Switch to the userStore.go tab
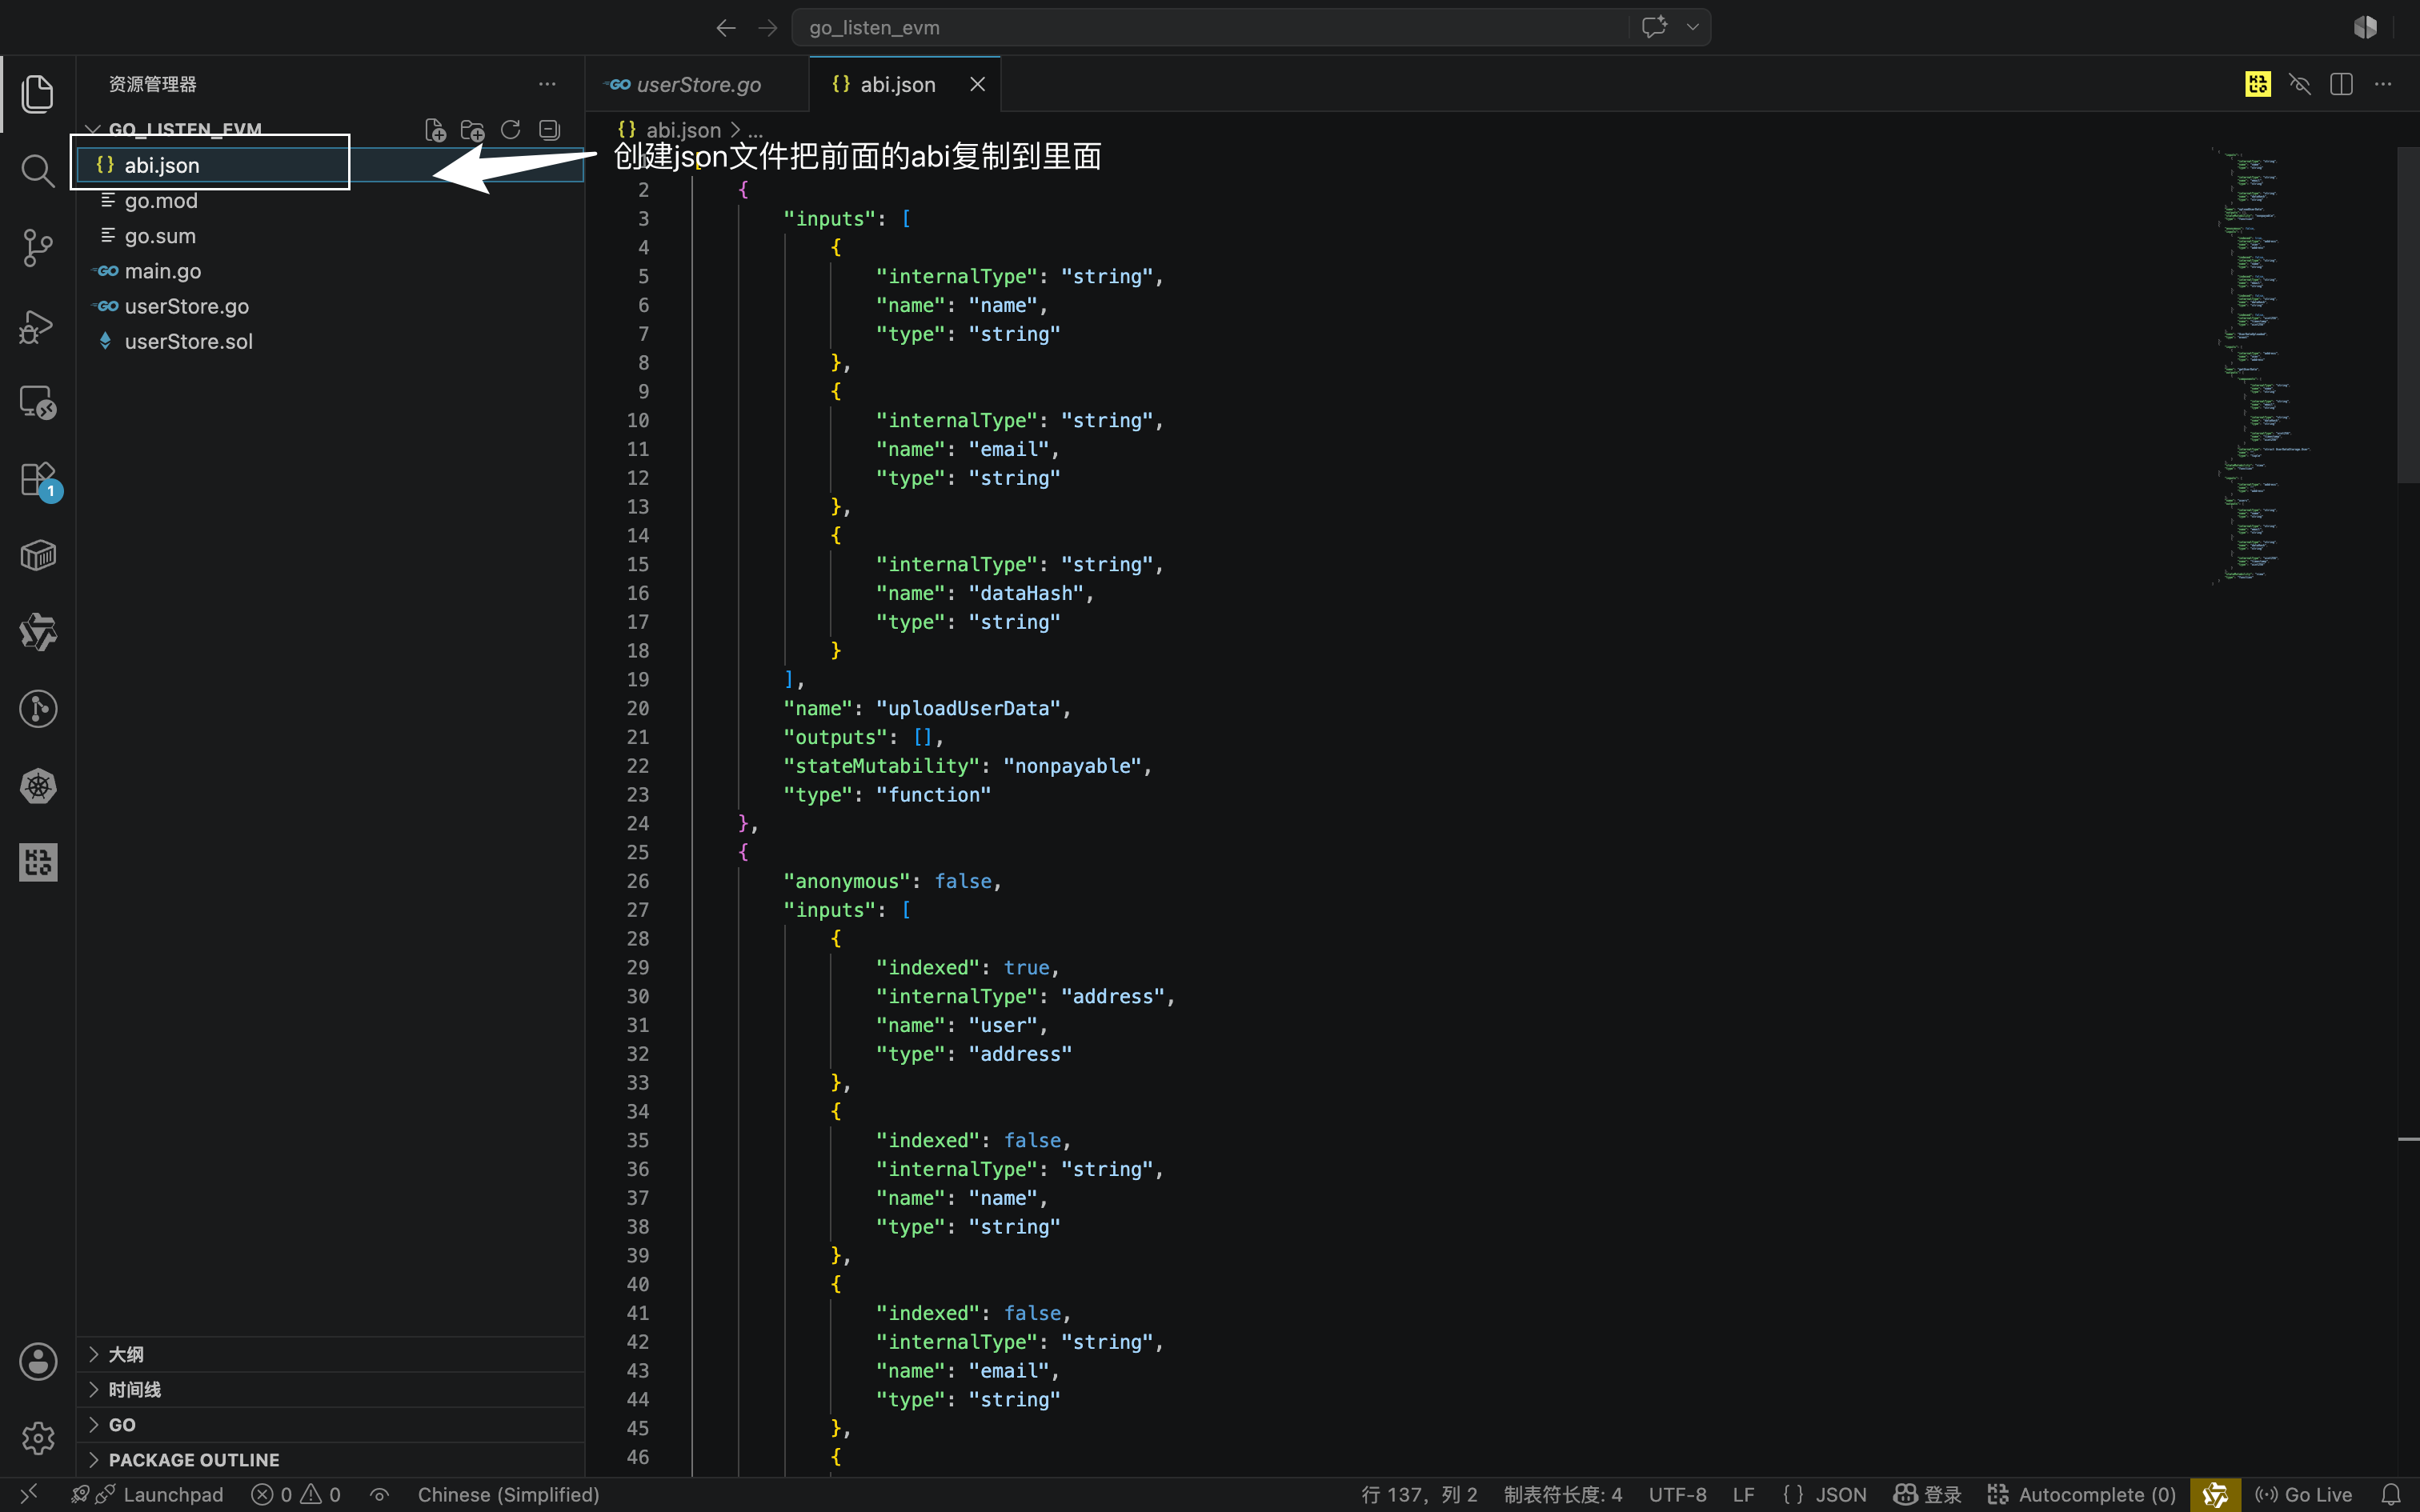 pos(697,85)
